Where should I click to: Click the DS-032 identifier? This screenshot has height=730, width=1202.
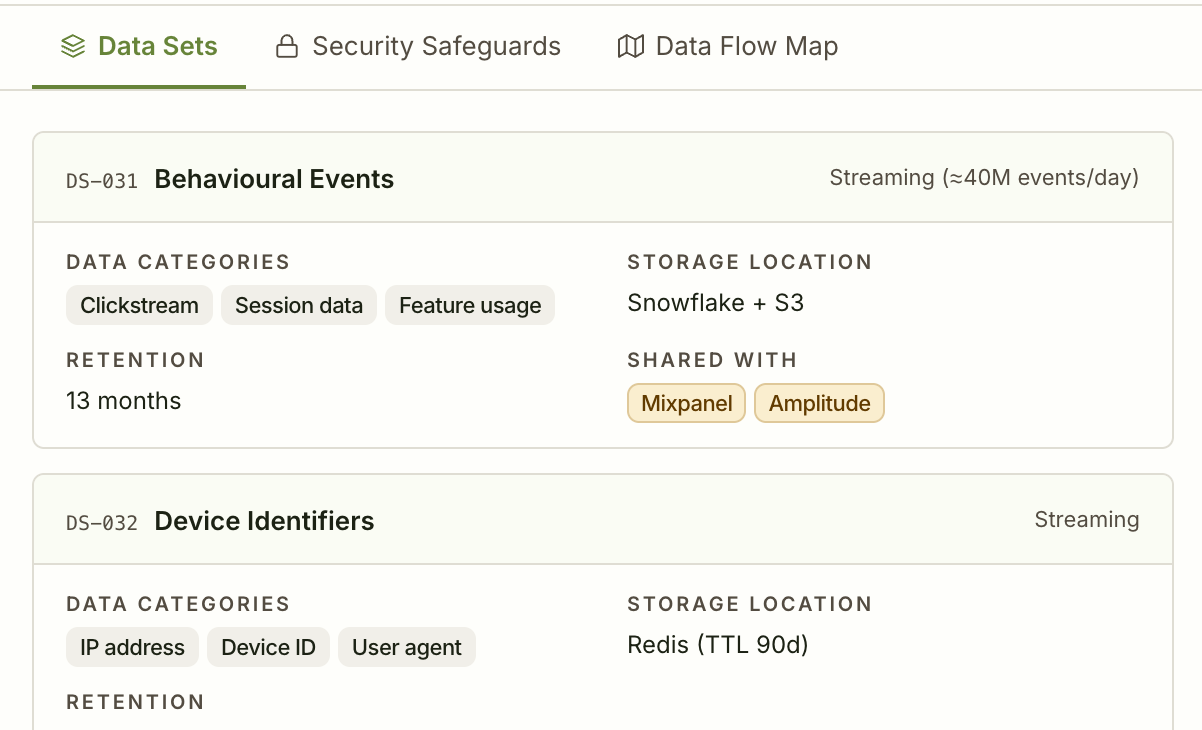pyautogui.click(x=102, y=523)
